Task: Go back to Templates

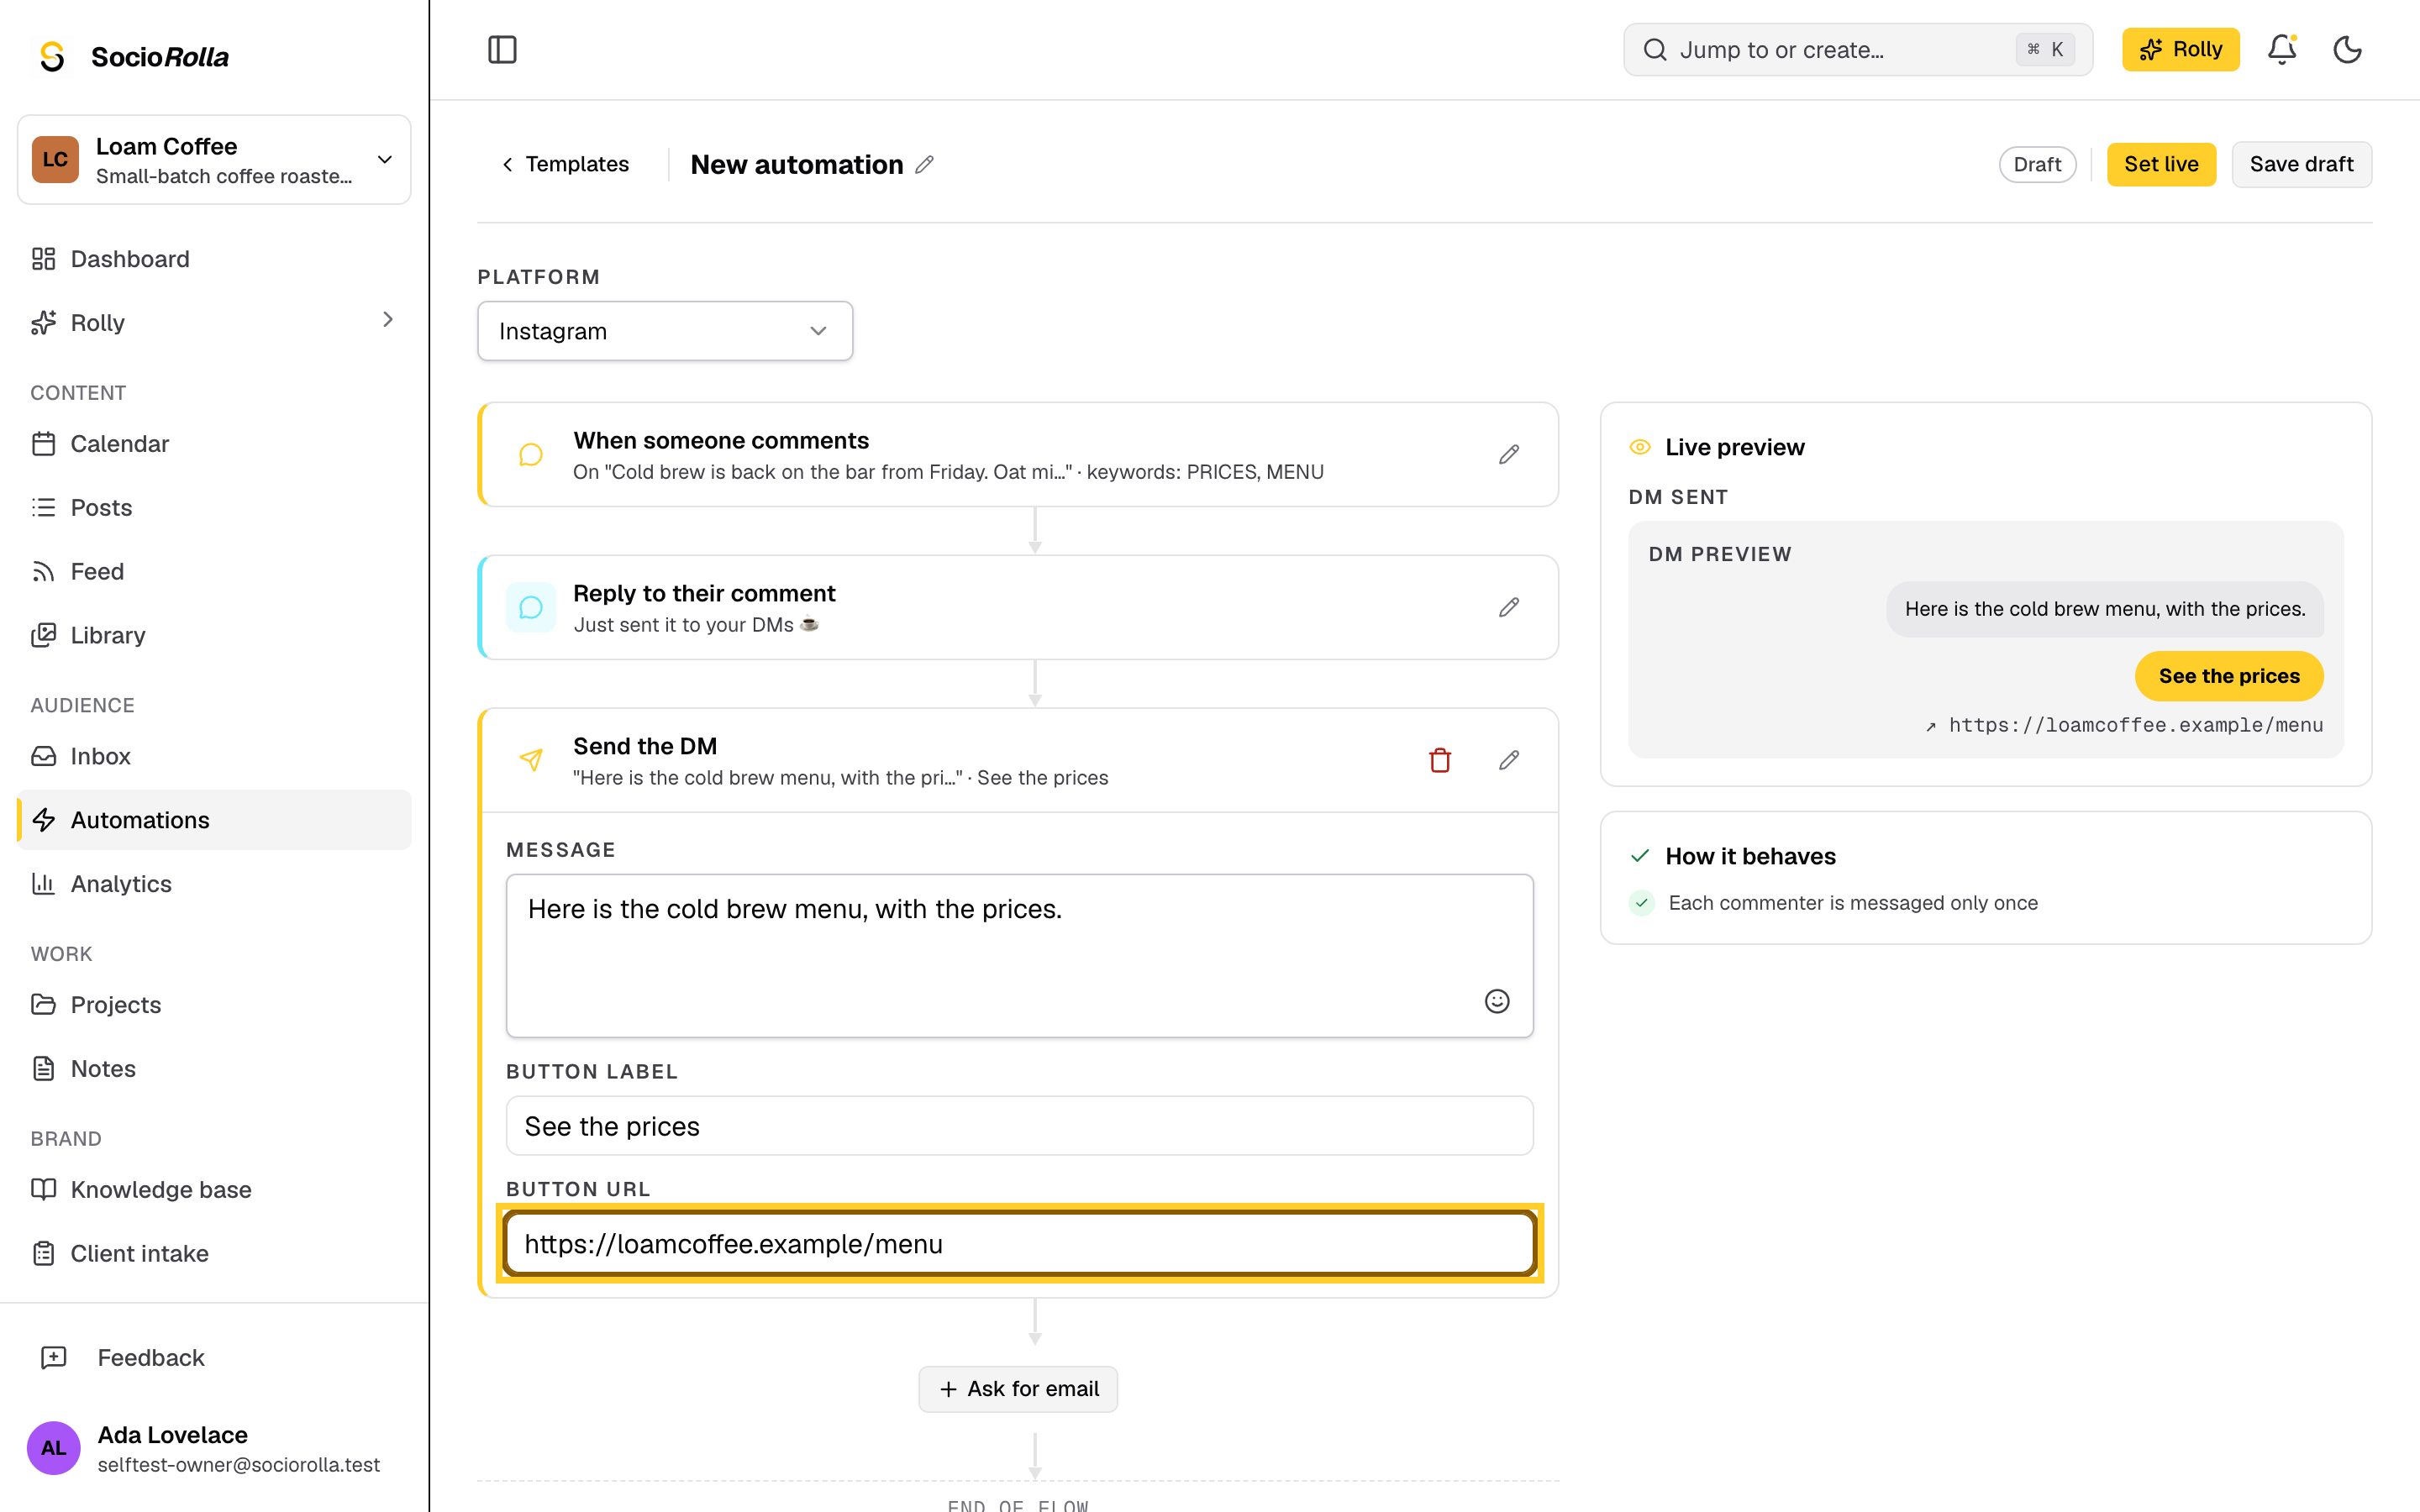Action: coord(565,164)
